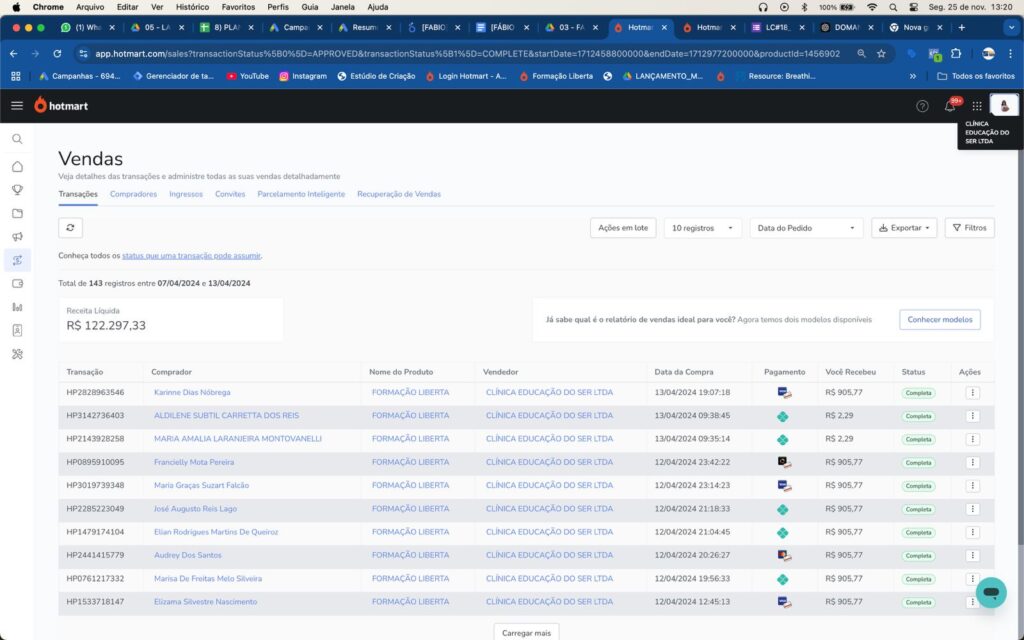Open the search icon in left sidebar

[18, 139]
